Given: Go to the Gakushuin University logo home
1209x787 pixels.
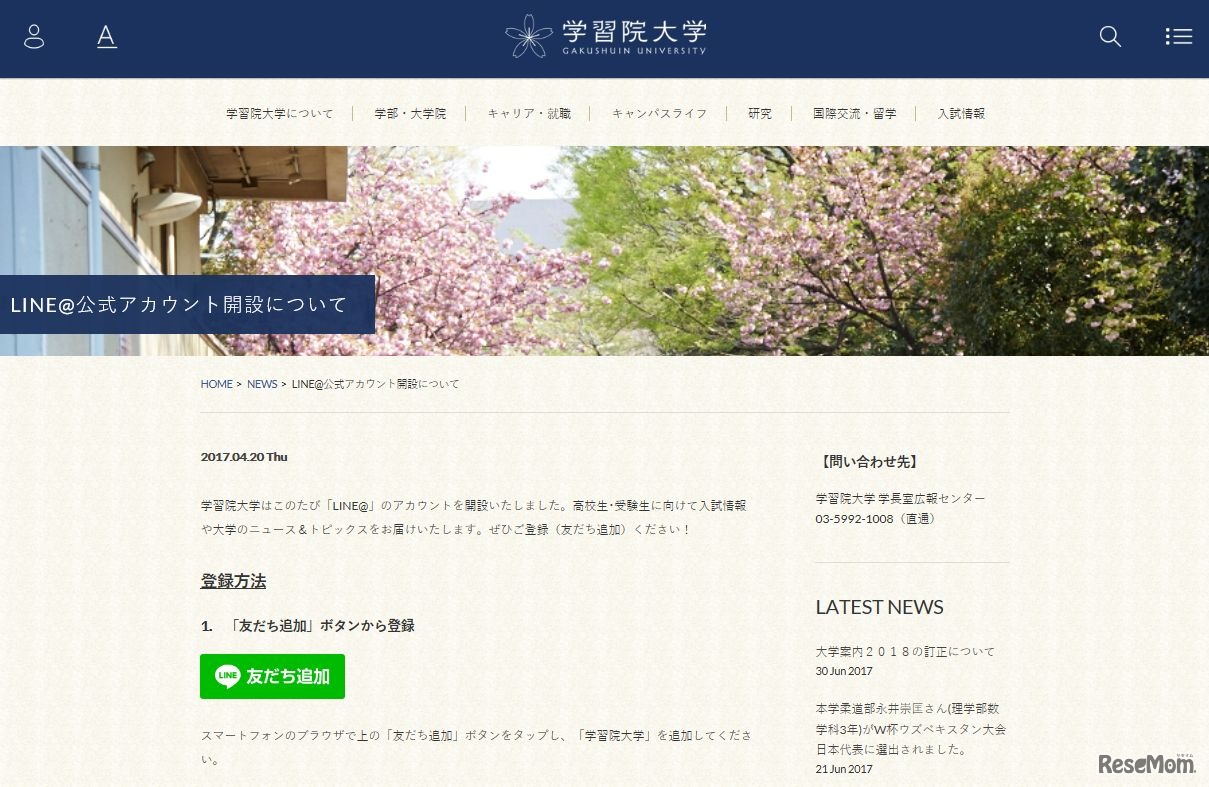Looking at the screenshot, I should click(x=605, y=37).
